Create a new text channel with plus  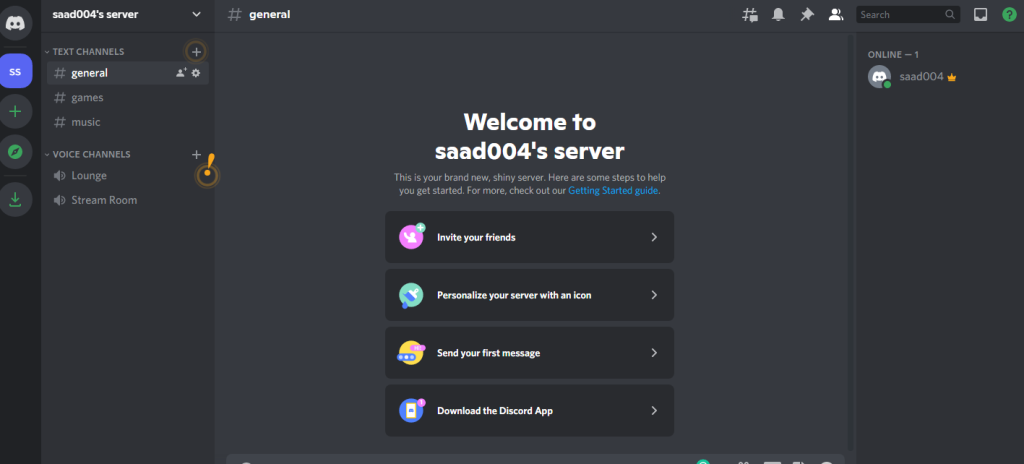tap(196, 51)
